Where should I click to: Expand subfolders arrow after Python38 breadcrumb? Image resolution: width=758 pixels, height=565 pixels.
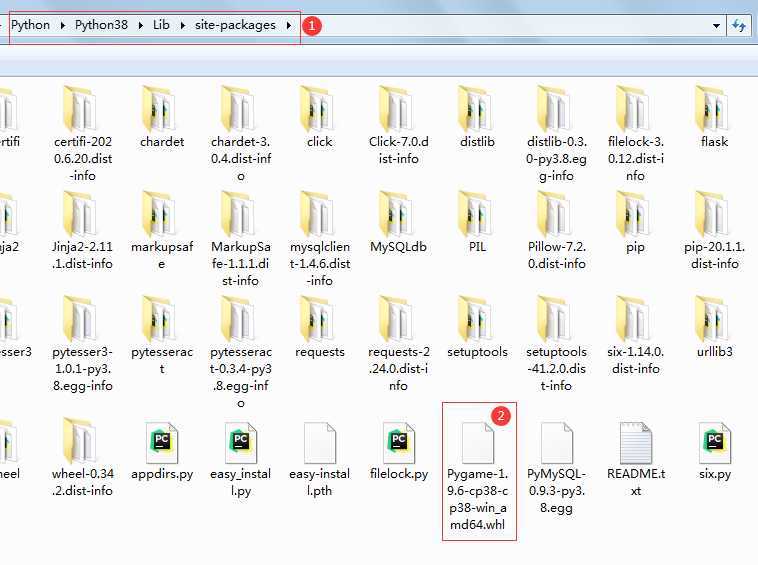[141, 25]
